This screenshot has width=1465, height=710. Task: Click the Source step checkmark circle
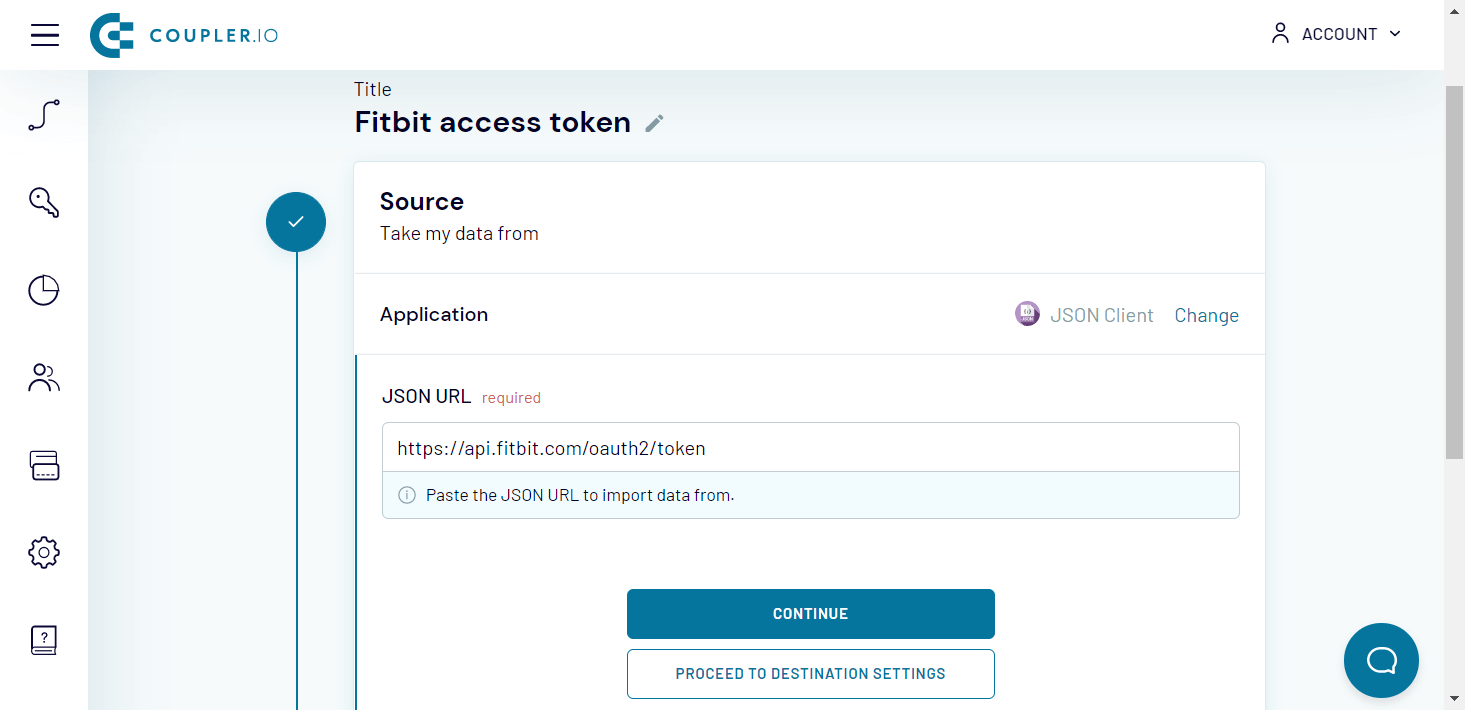point(296,222)
